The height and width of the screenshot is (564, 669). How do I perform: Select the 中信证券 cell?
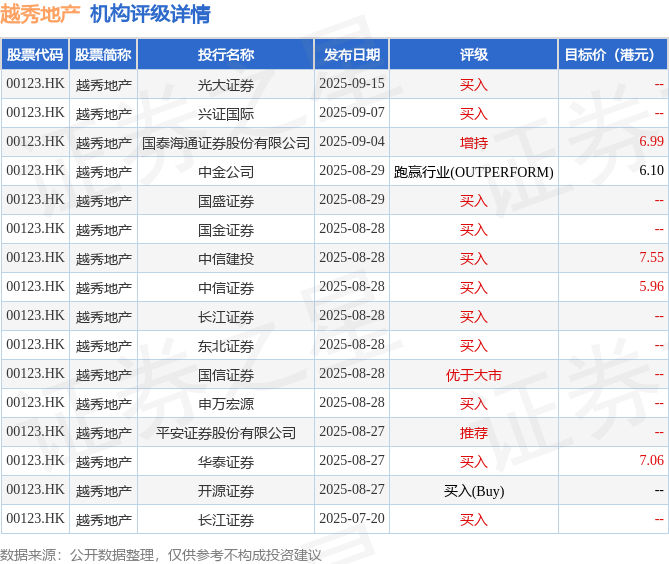(x=226, y=288)
